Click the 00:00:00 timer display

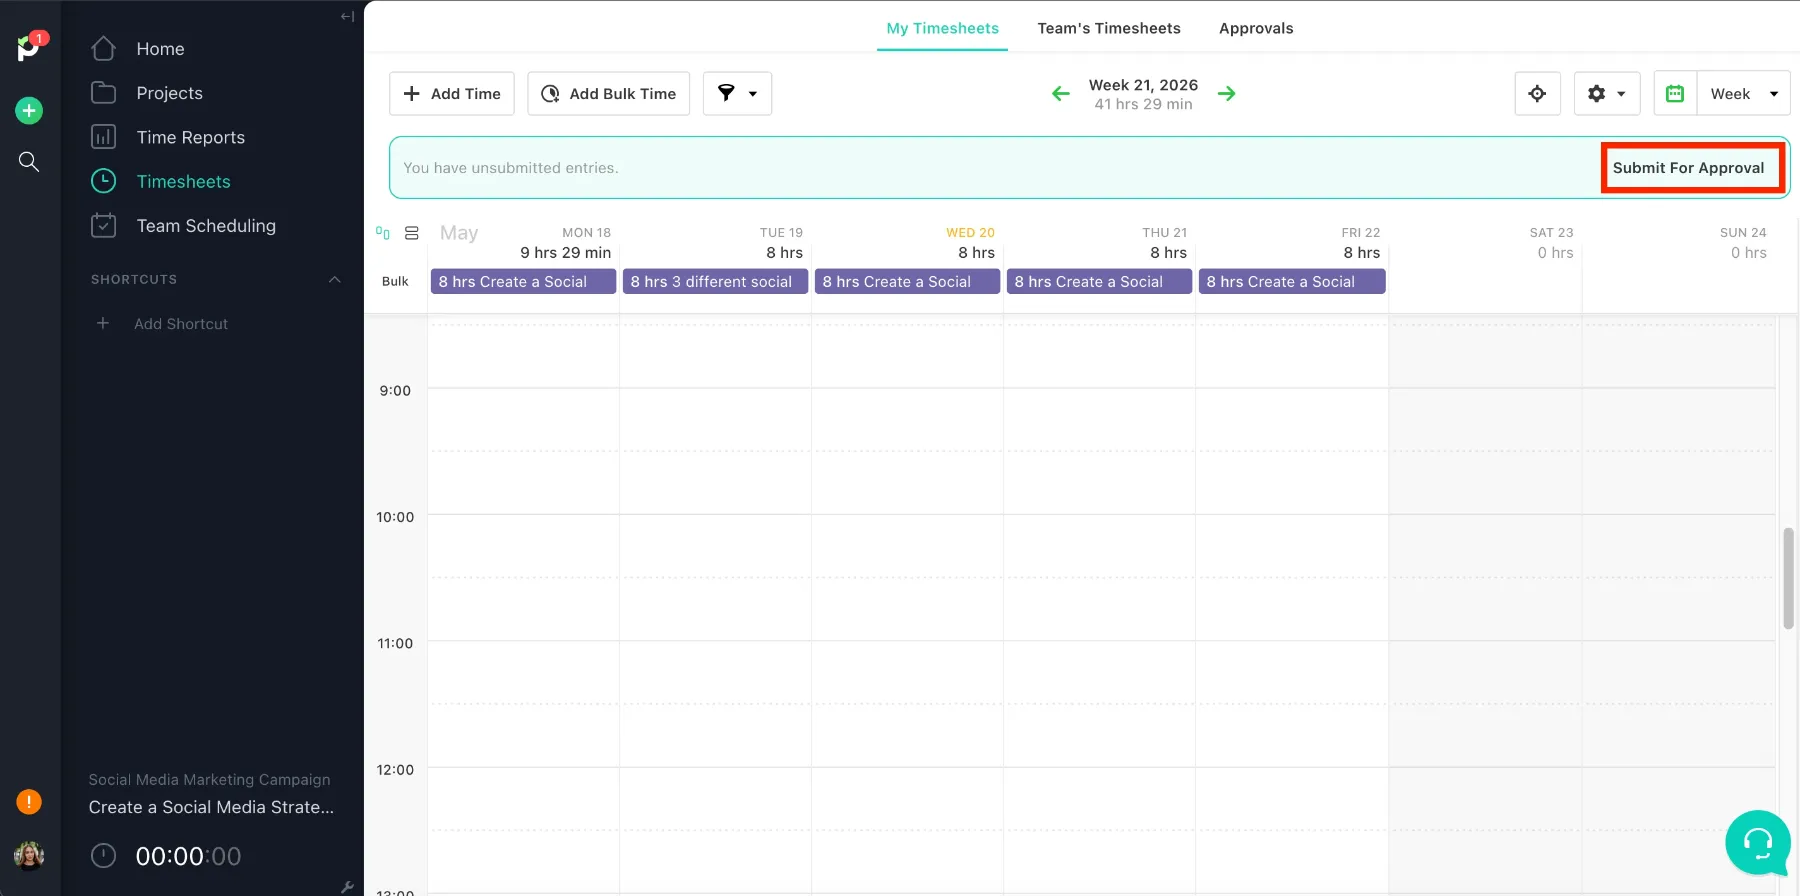[x=188, y=856]
